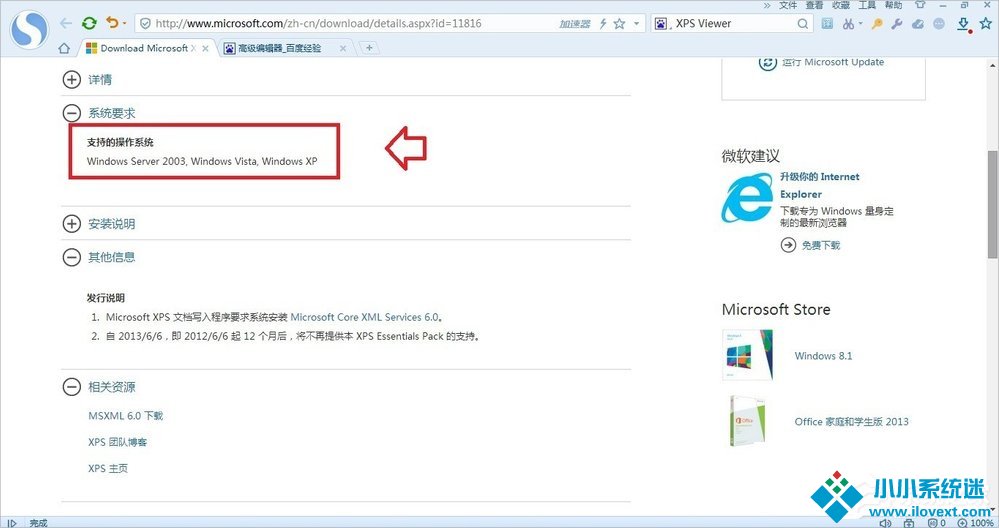999x528 pixels.
Task: Open the 查看 menu
Action: (x=814, y=5)
